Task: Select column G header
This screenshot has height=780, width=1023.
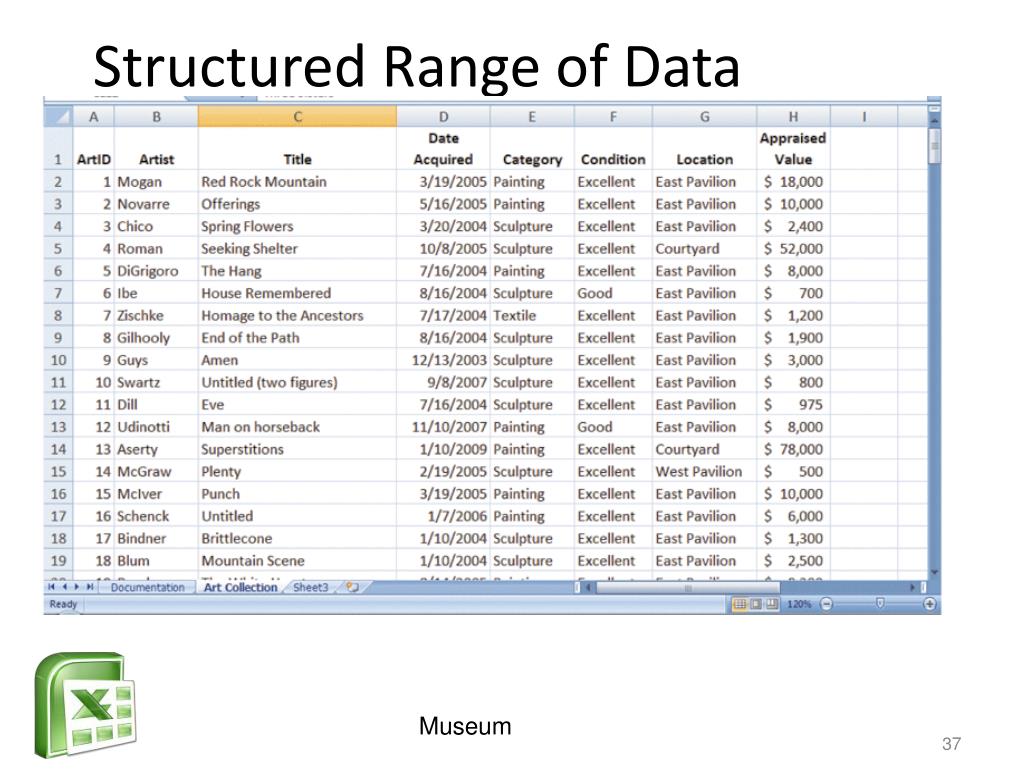Action: click(705, 117)
